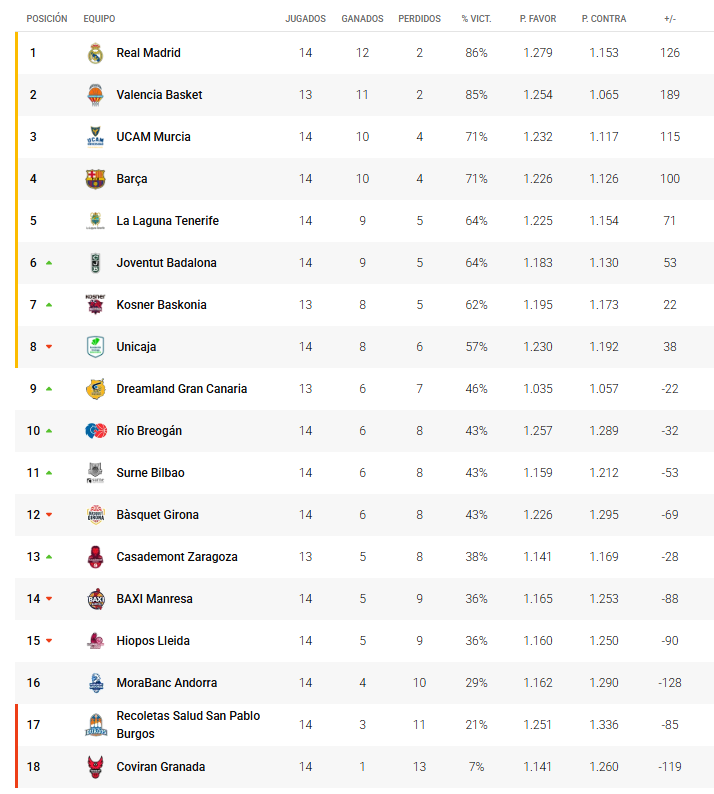Click the Río Breogán team logo
The image size is (714, 794).
click(x=95, y=431)
